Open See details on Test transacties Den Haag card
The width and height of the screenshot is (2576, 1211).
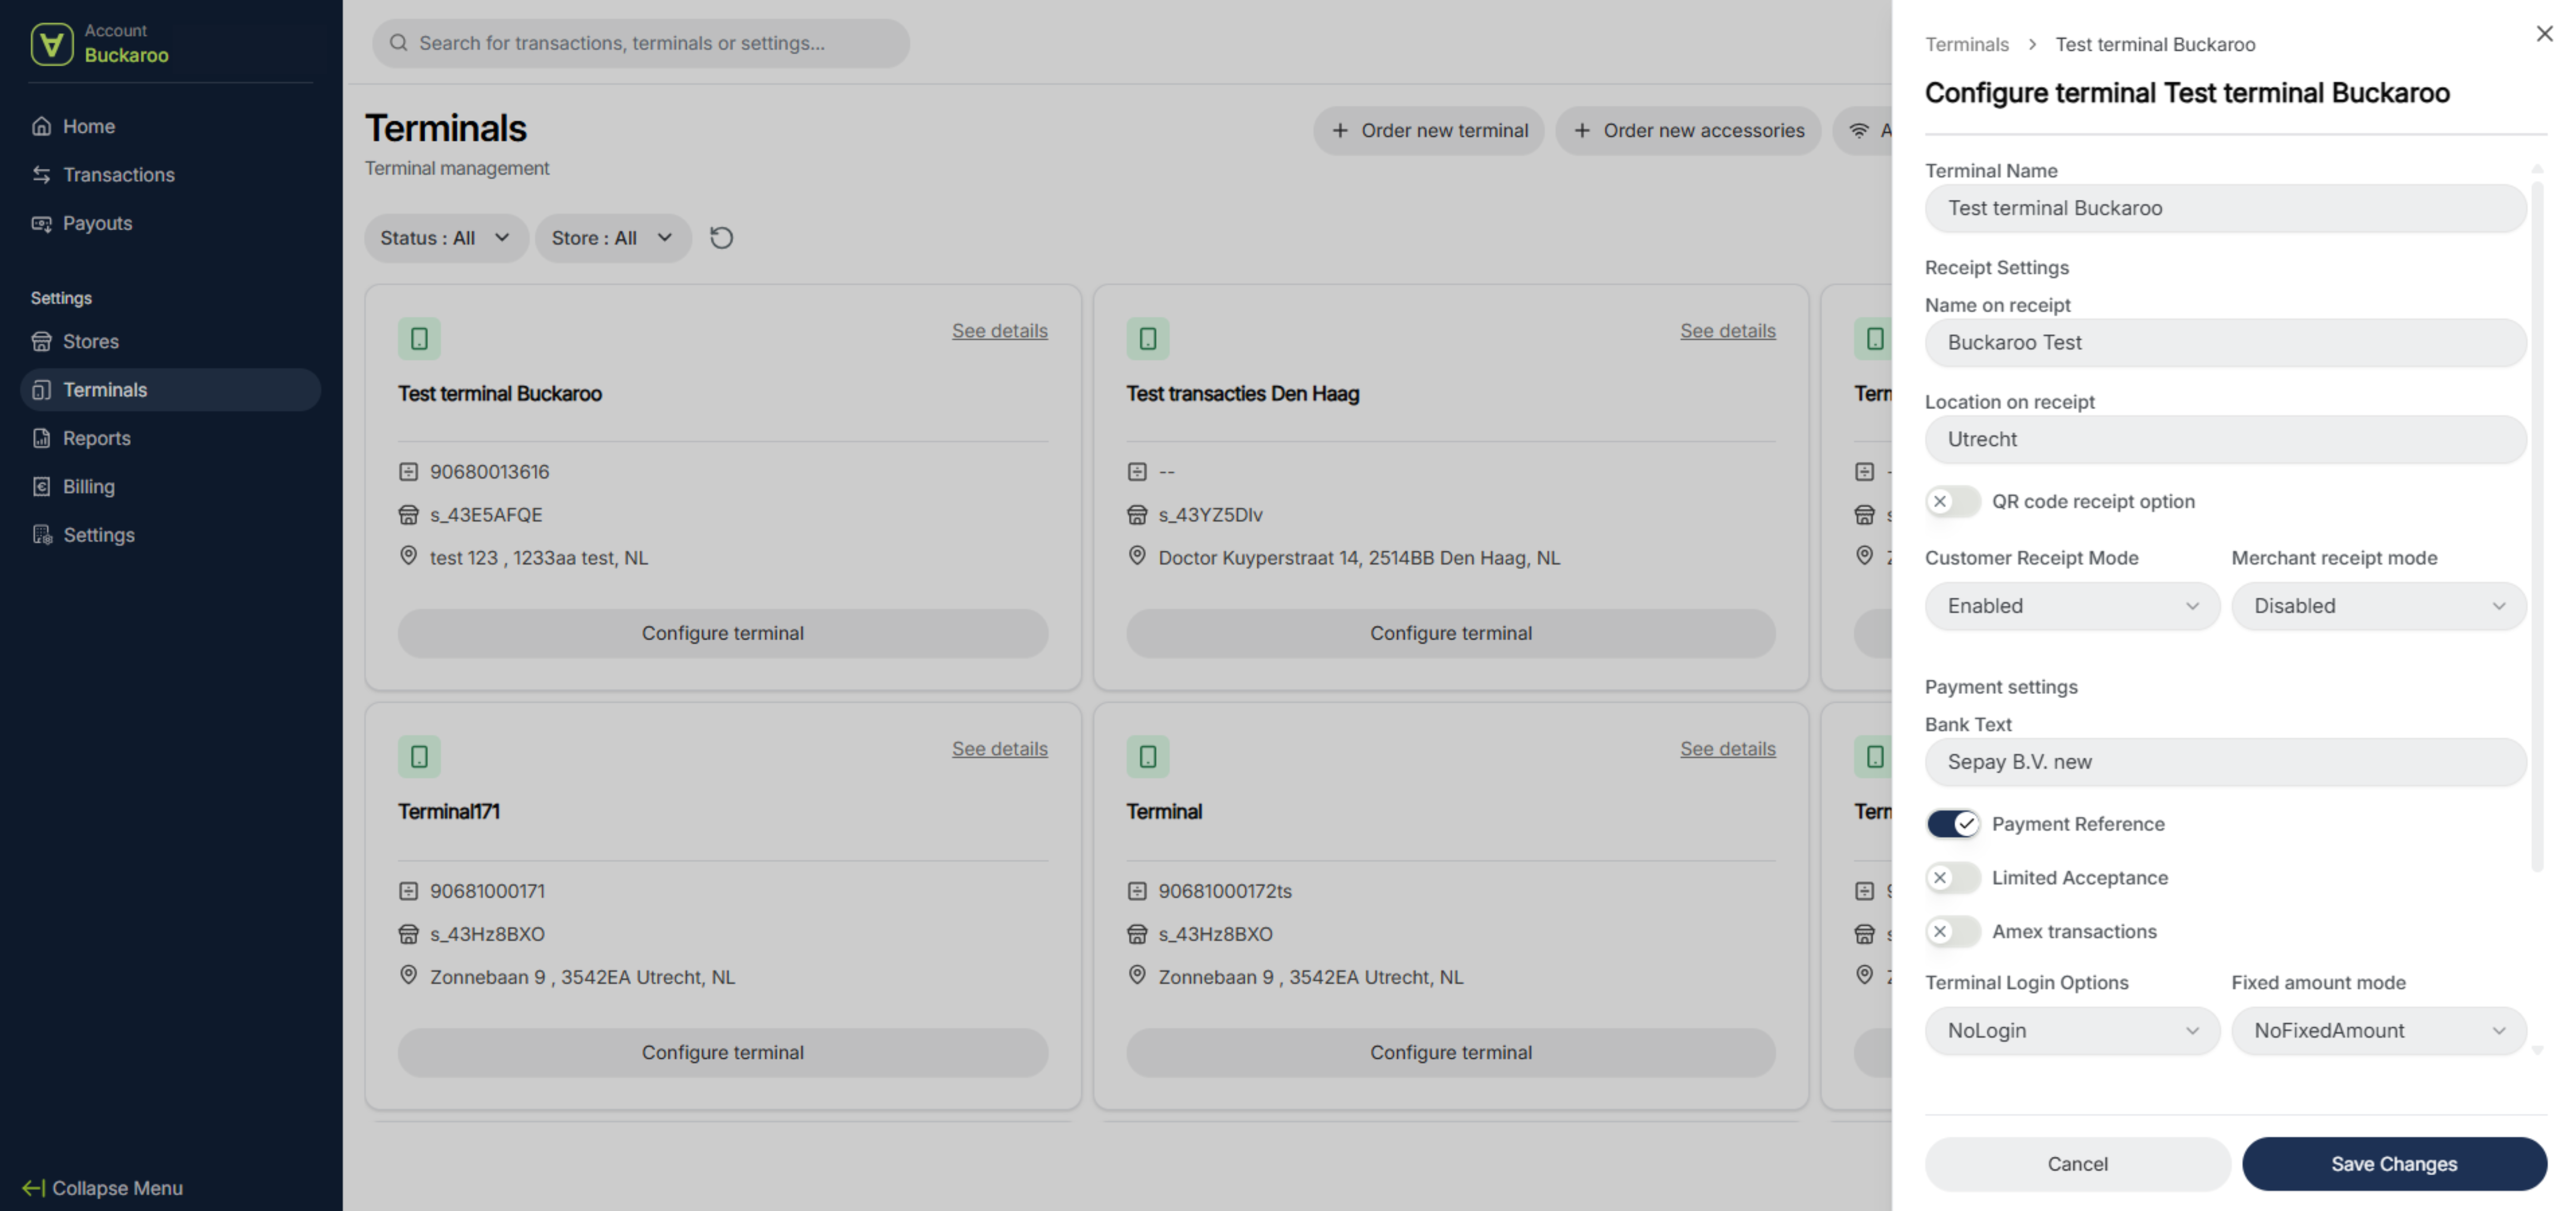[x=1727, y=330]
